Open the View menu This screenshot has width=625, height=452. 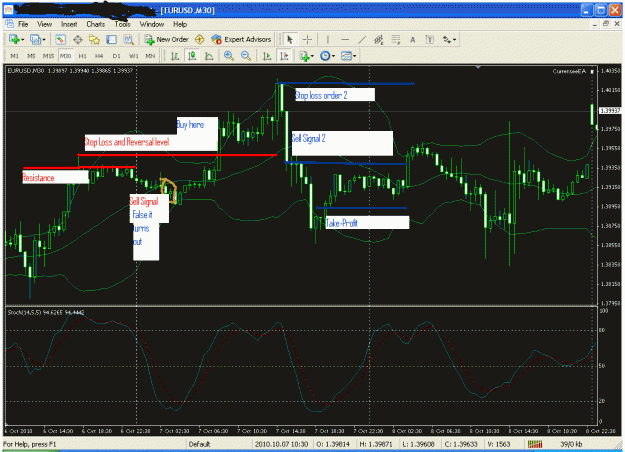point(45,24)
